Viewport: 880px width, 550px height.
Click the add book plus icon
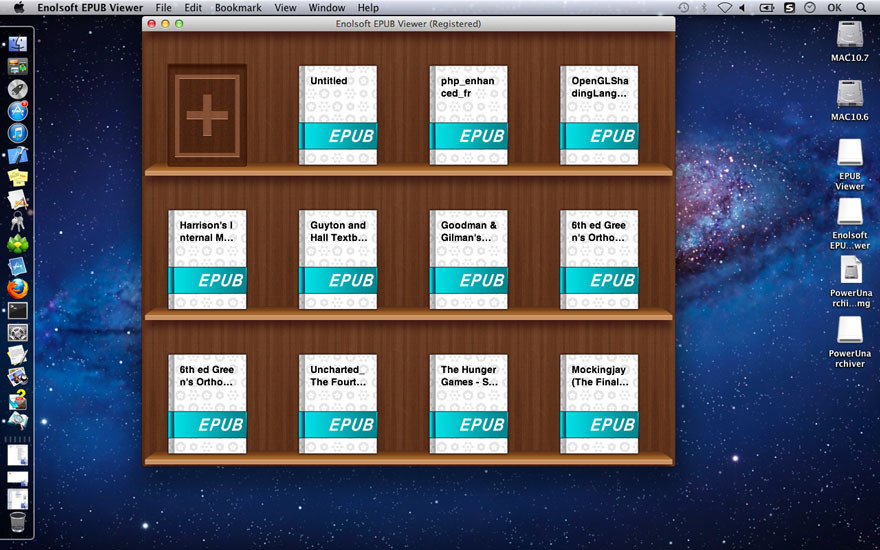pos(207,115)
